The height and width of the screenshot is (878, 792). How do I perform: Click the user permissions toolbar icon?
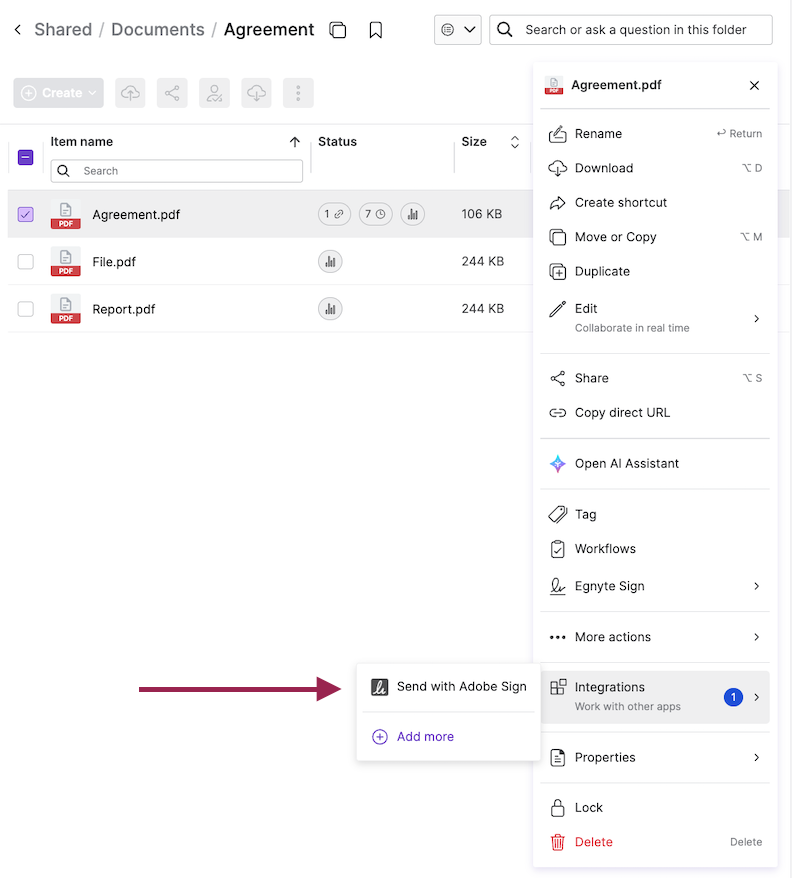(215, 93)
